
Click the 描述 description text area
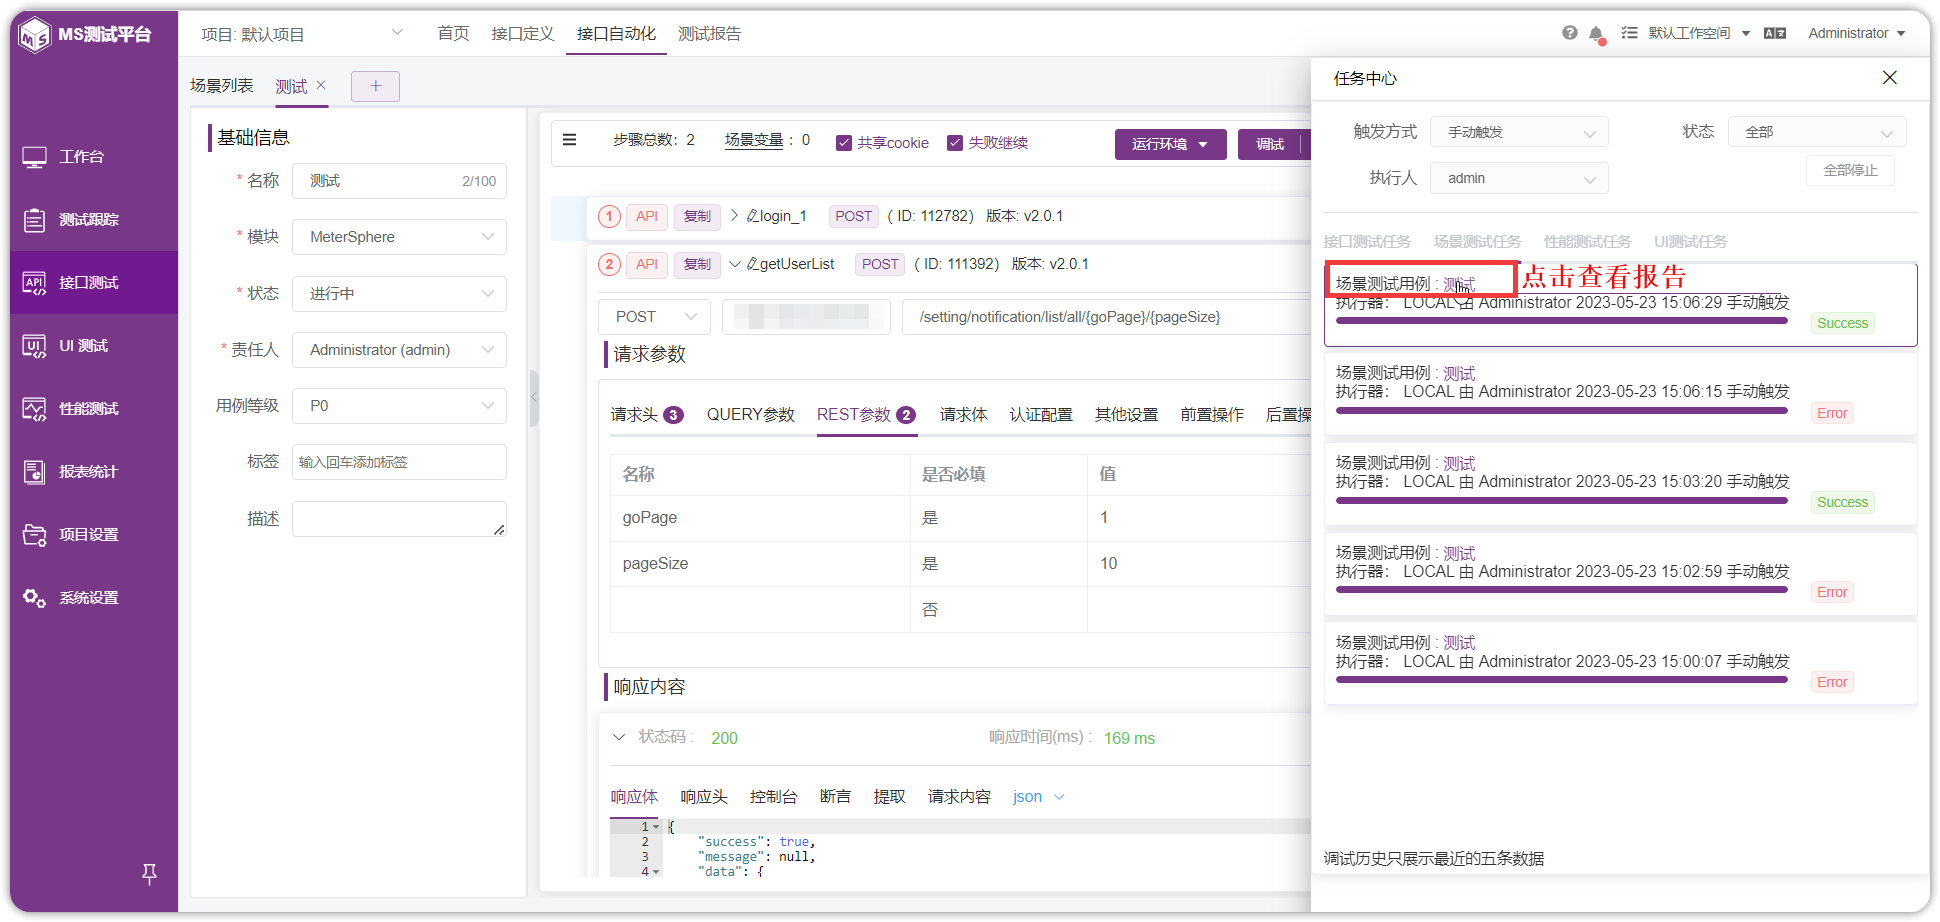(x=399, y=519)
